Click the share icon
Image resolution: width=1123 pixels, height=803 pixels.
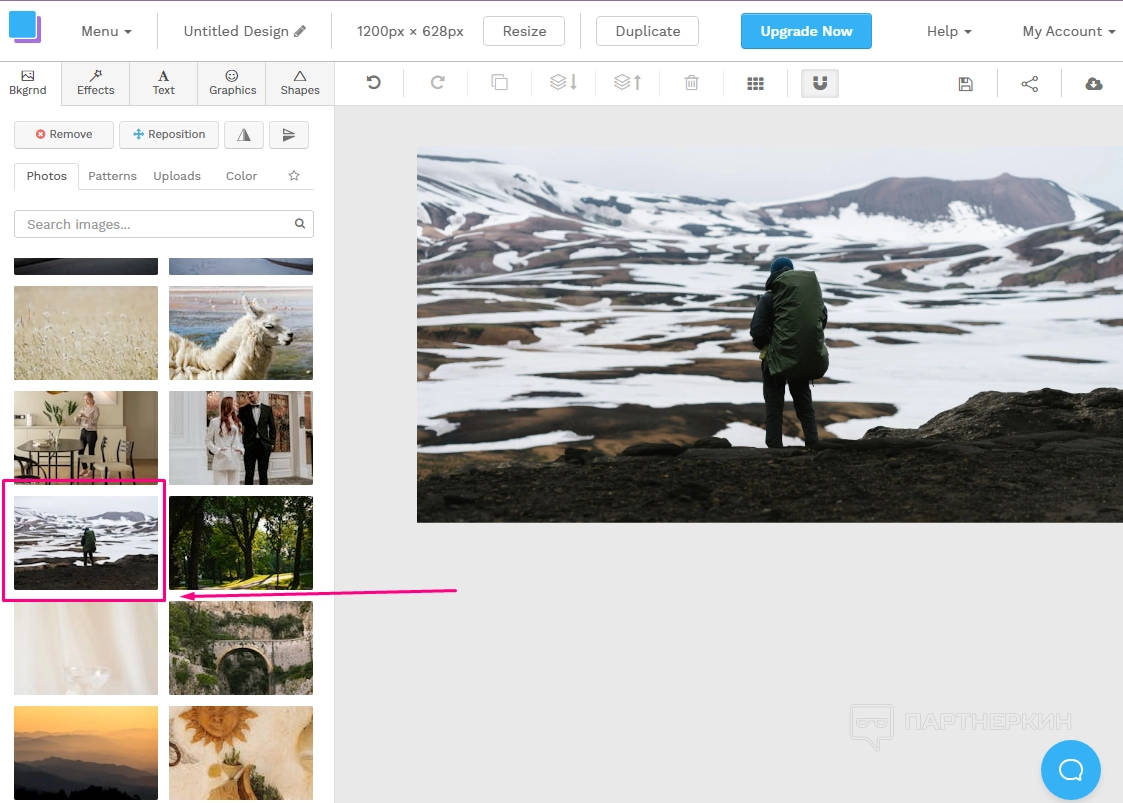point(1030,84)
